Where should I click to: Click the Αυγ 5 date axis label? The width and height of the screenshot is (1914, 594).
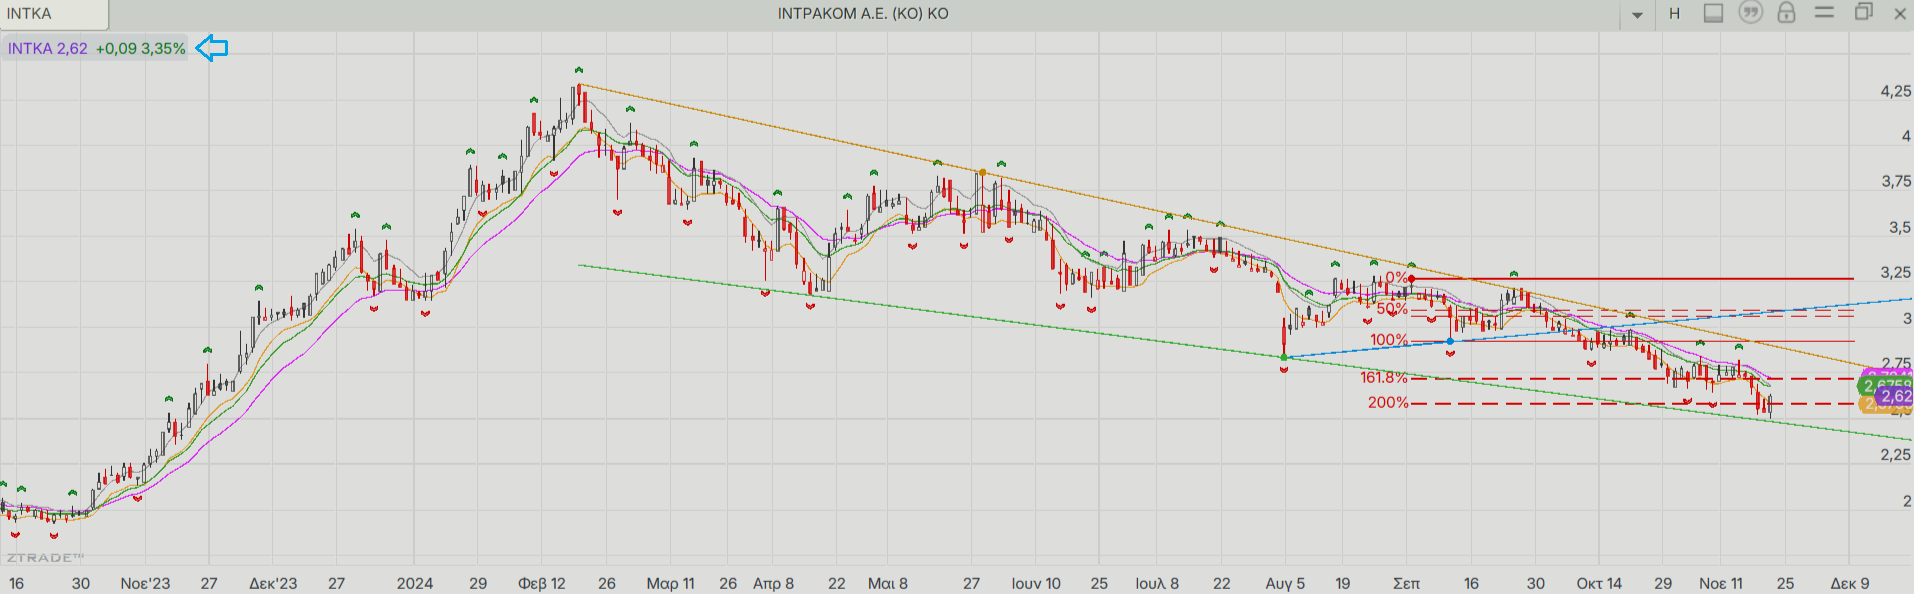click(1285, 583)
